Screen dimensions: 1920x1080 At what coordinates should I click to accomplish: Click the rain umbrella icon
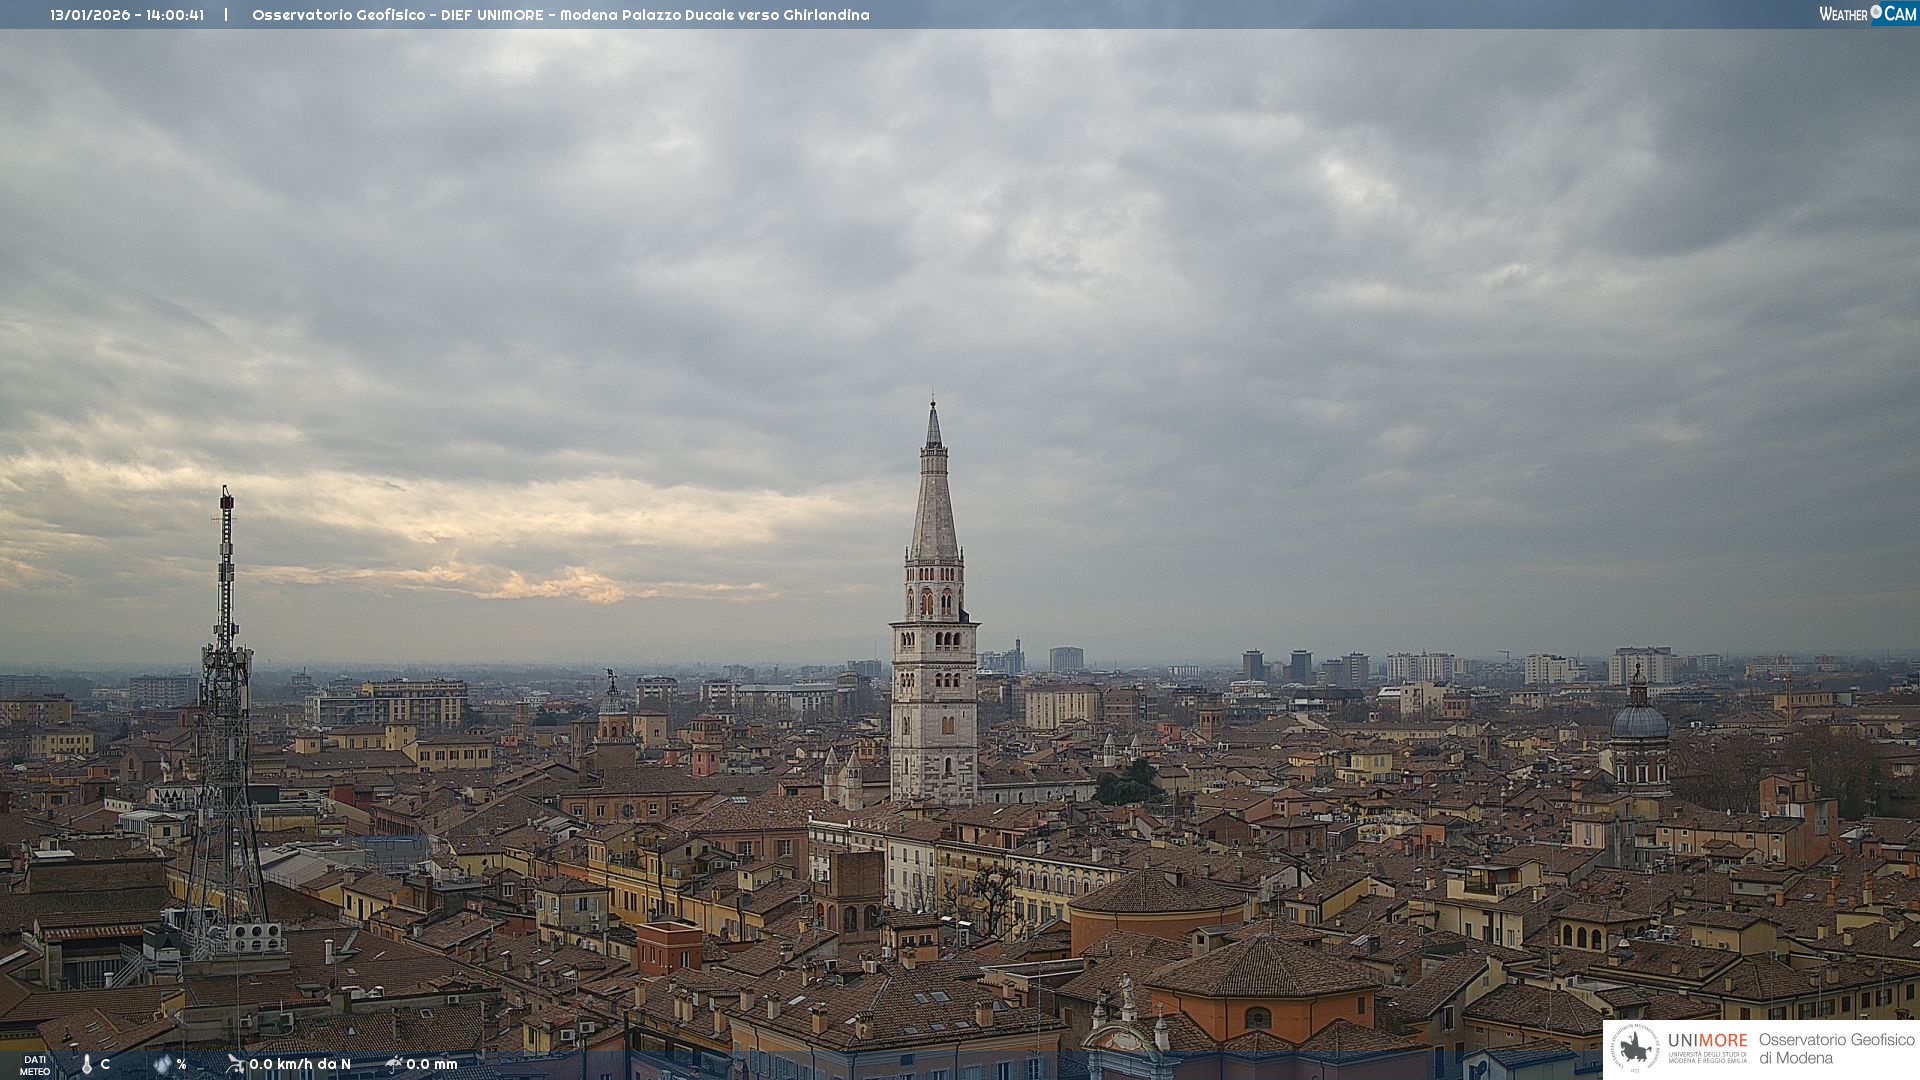point(393,1064)
